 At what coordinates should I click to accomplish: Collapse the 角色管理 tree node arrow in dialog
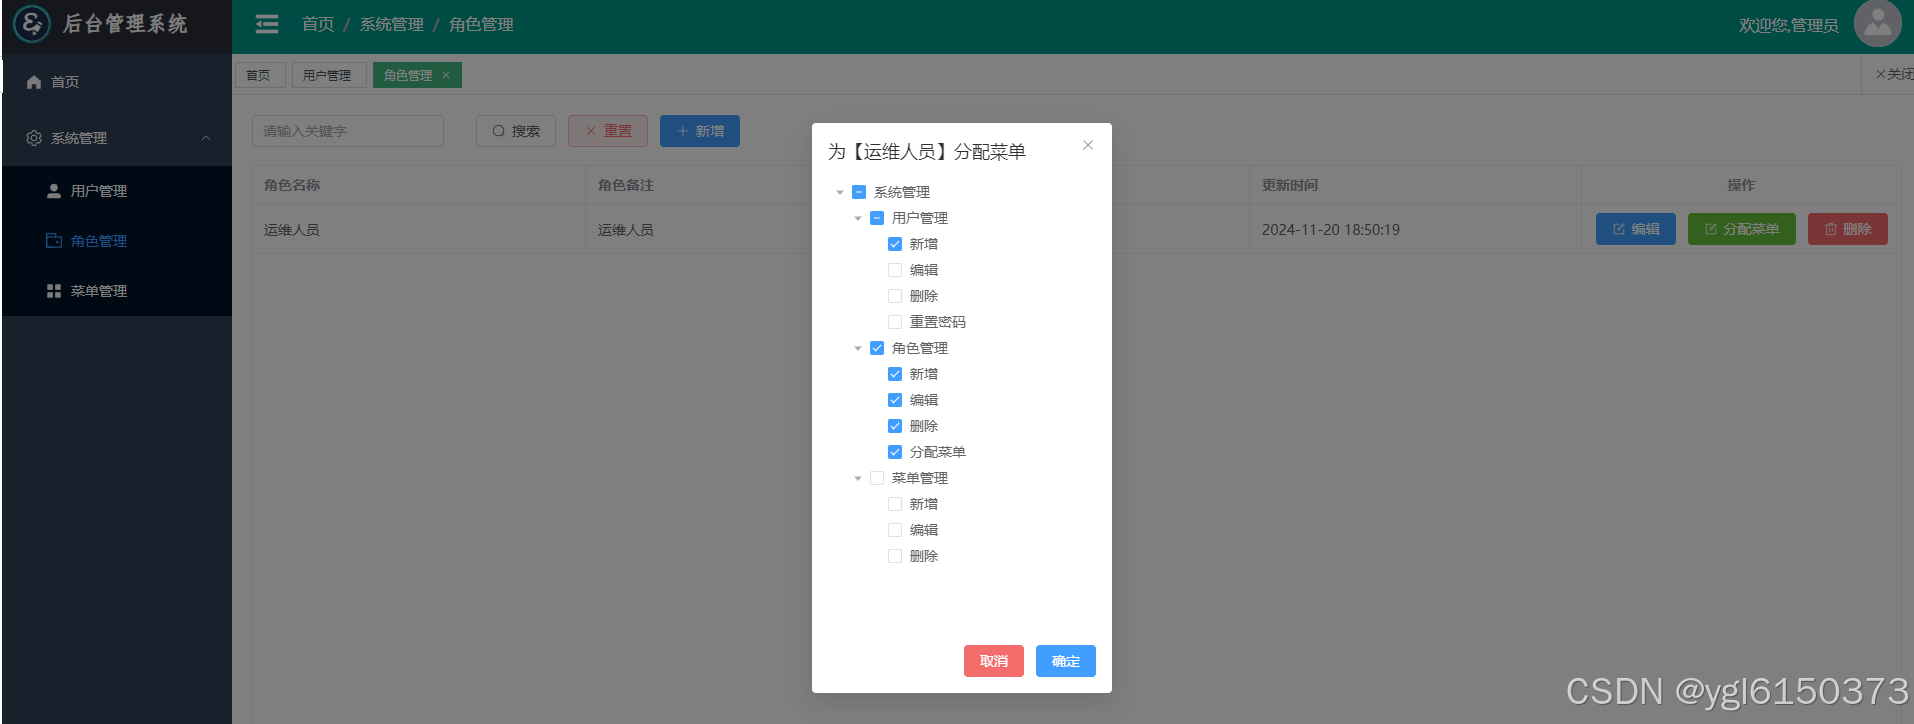(x=858, y=348)
